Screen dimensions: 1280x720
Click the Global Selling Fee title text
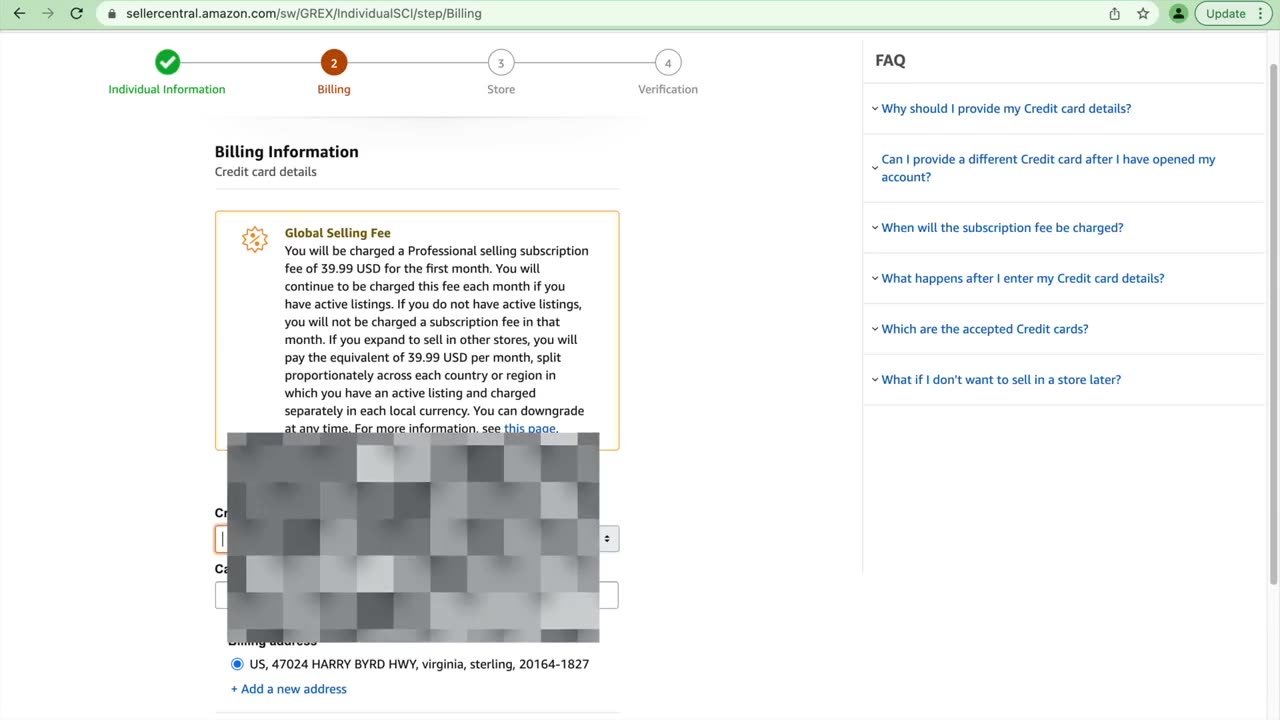pyautogui.click(x=338, y=233)
